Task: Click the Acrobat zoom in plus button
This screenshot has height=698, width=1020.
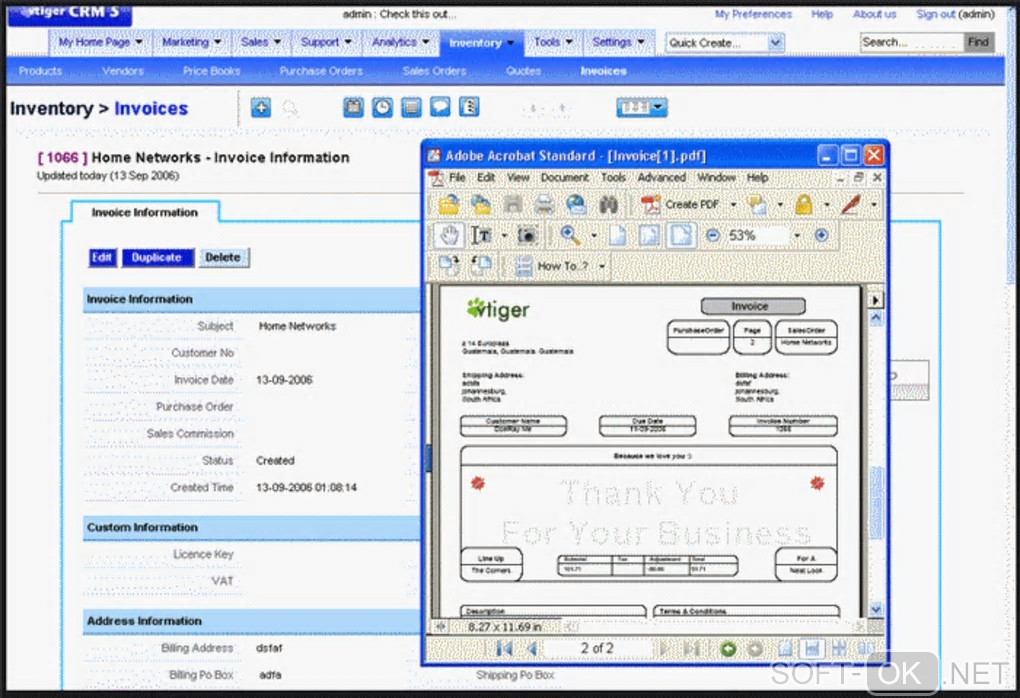Action: pyautogui.click(x=821, y=235)
